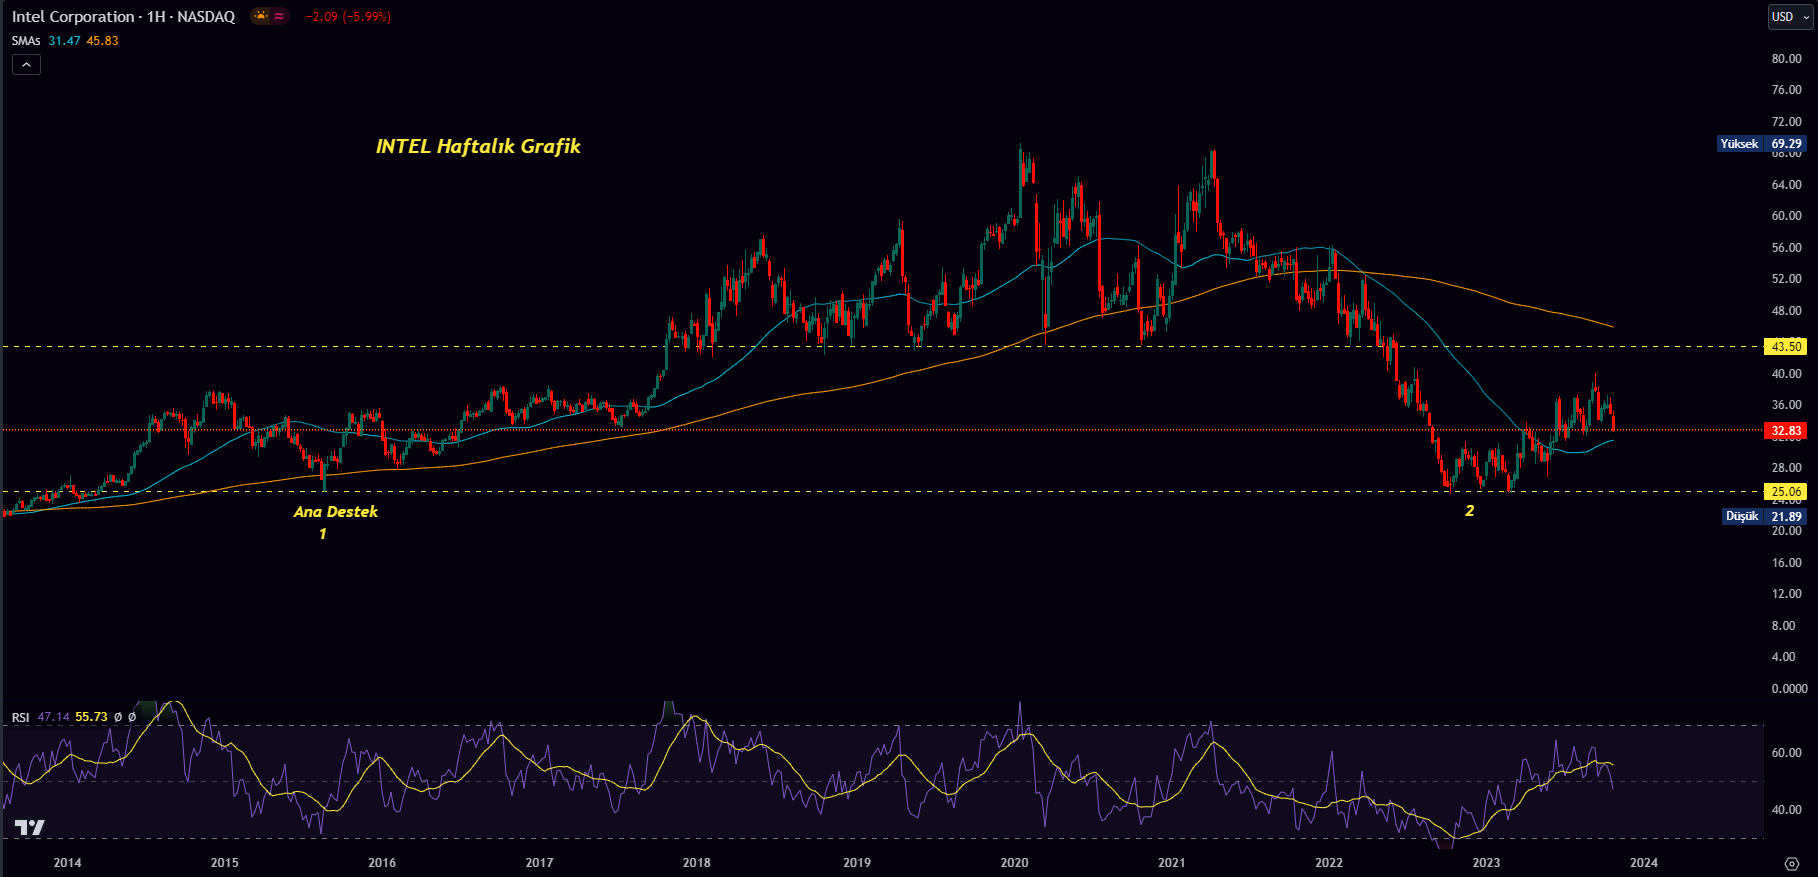Click the RSI moving average value 55.73

tap(91, 717)
